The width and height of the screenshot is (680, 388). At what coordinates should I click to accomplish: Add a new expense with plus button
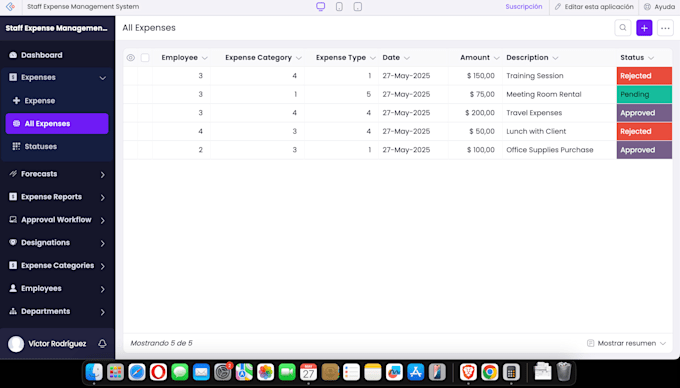(x=644, y=28)
